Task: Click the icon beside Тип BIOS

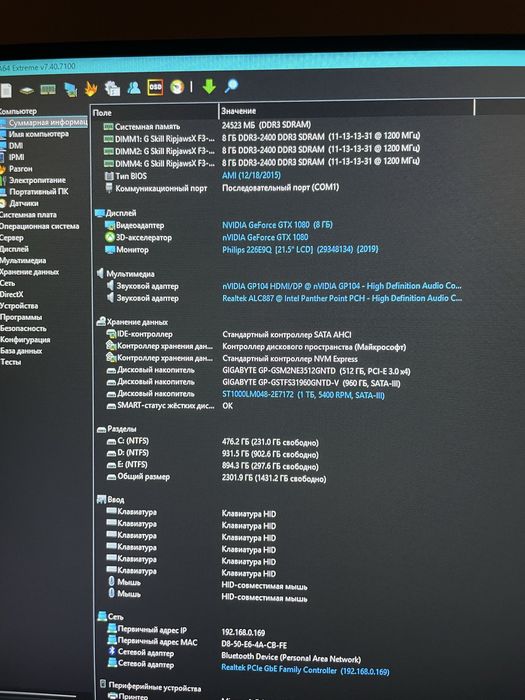Action: (x=109, y=176)
